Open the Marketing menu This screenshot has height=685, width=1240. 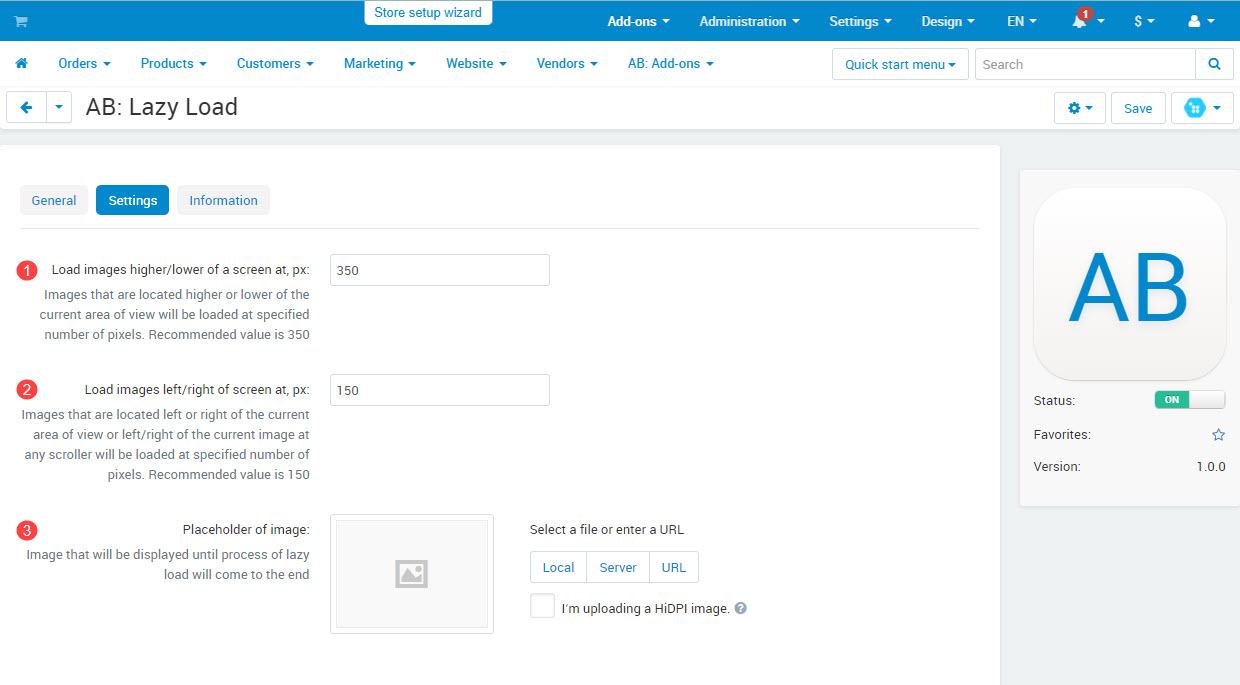pyautogui.click(x=380, y=63)
